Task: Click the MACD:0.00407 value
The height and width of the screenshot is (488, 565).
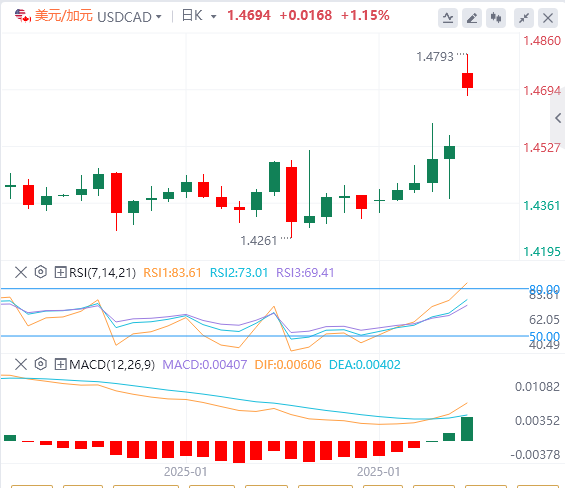Action: click(x=205, y=365)
